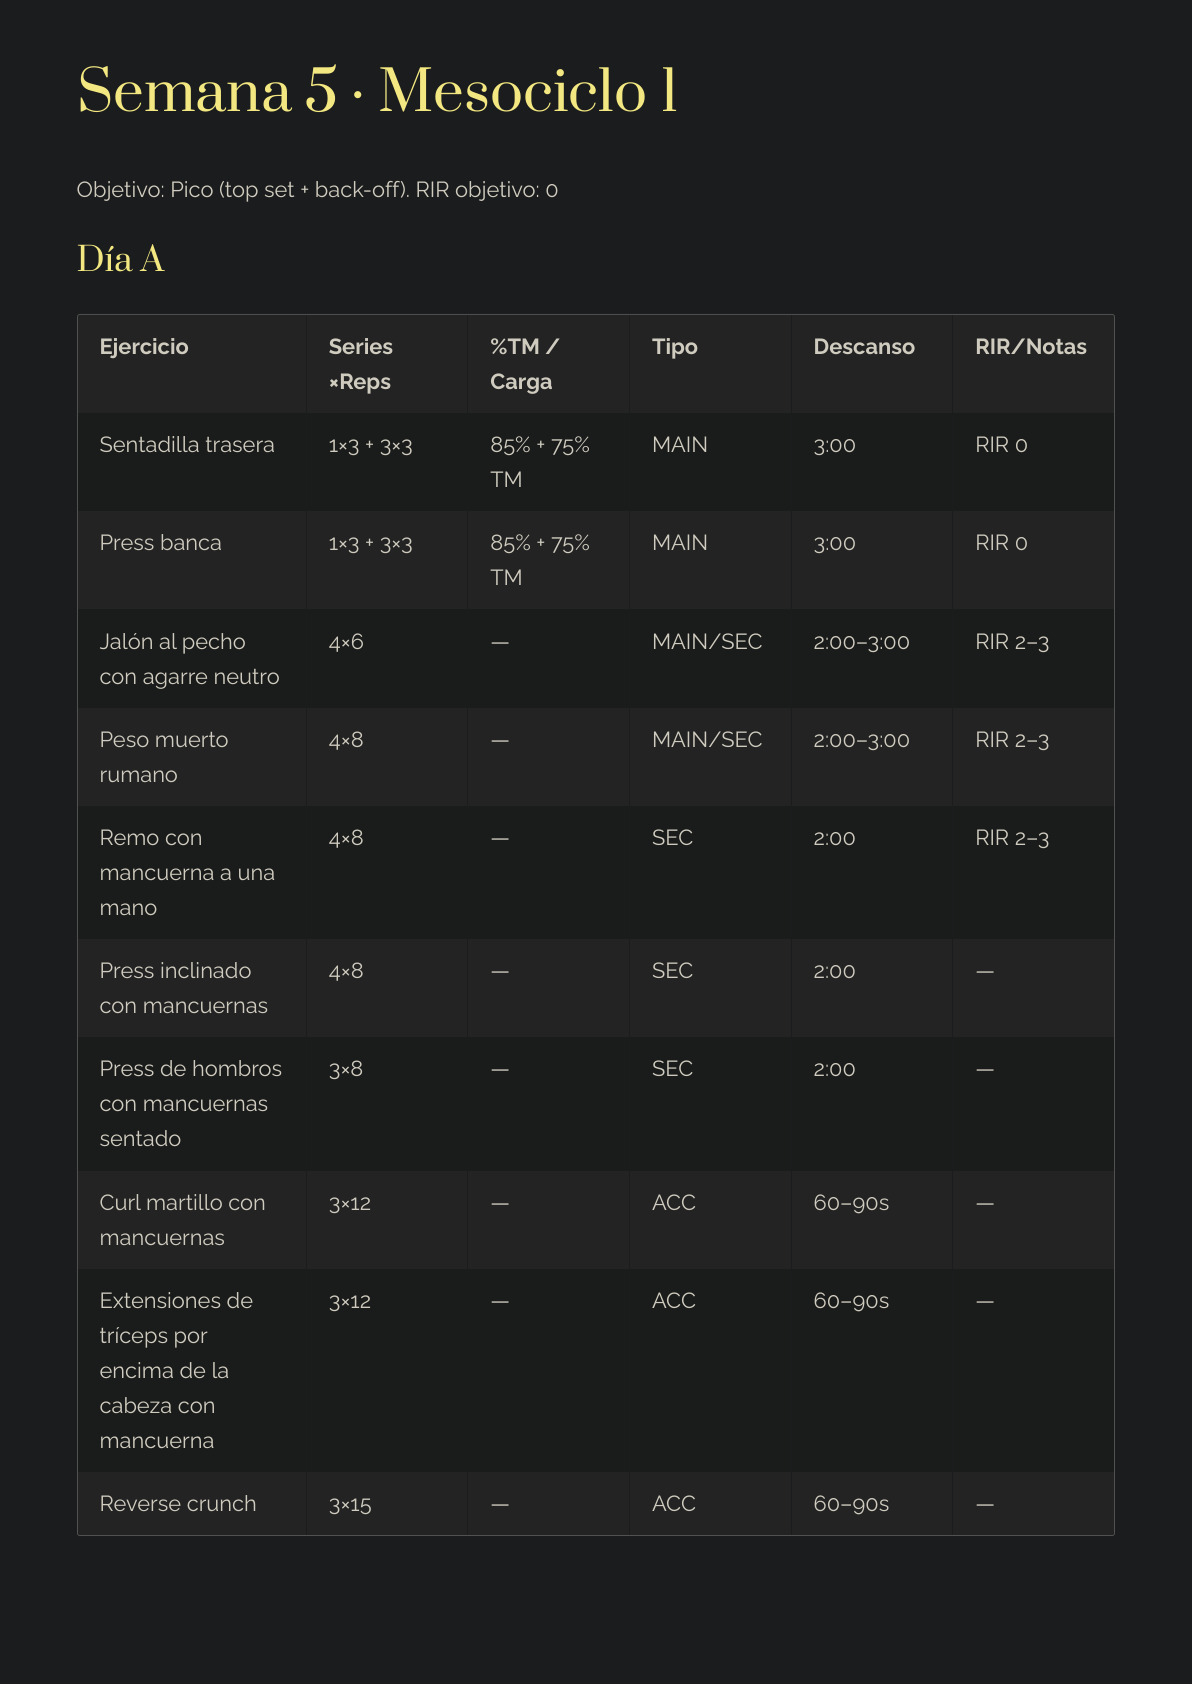Click the "Día A" section heading
1192x1684 pixels.
(120, 259)
